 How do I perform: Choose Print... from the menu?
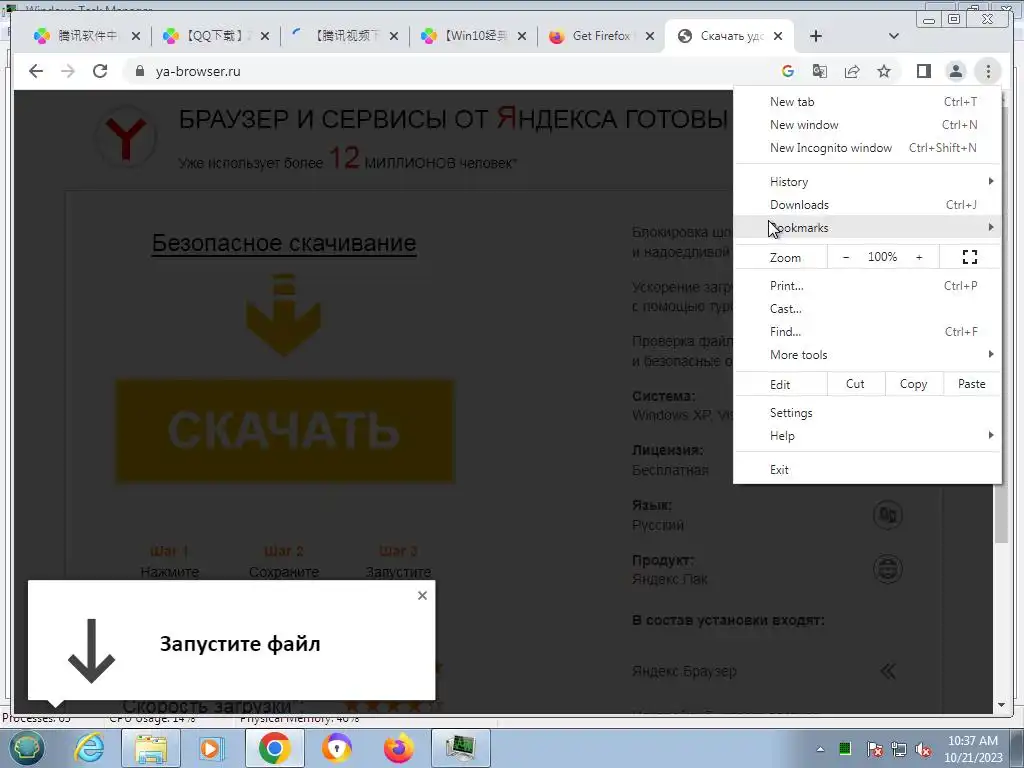[x=867, y=285]
